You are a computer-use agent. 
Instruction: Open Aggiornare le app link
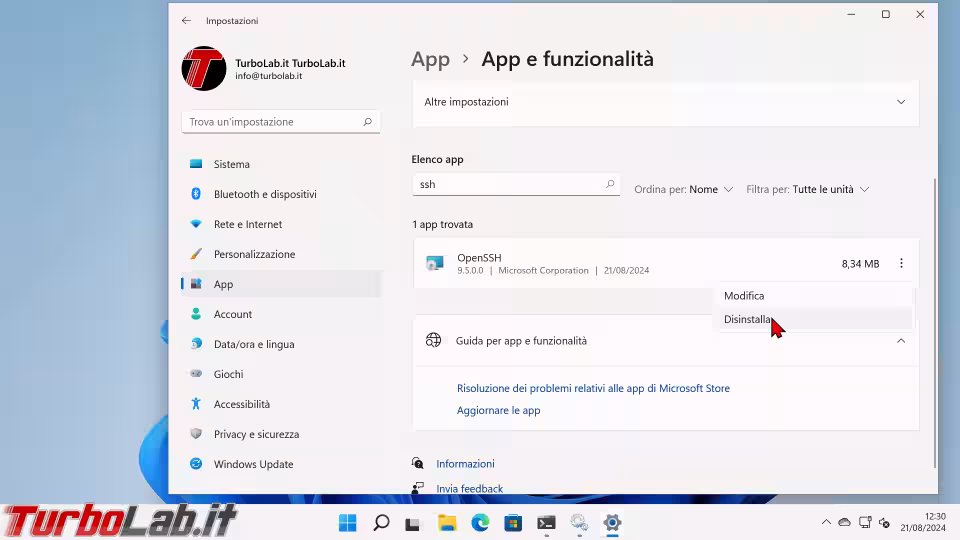coord(498,410)
